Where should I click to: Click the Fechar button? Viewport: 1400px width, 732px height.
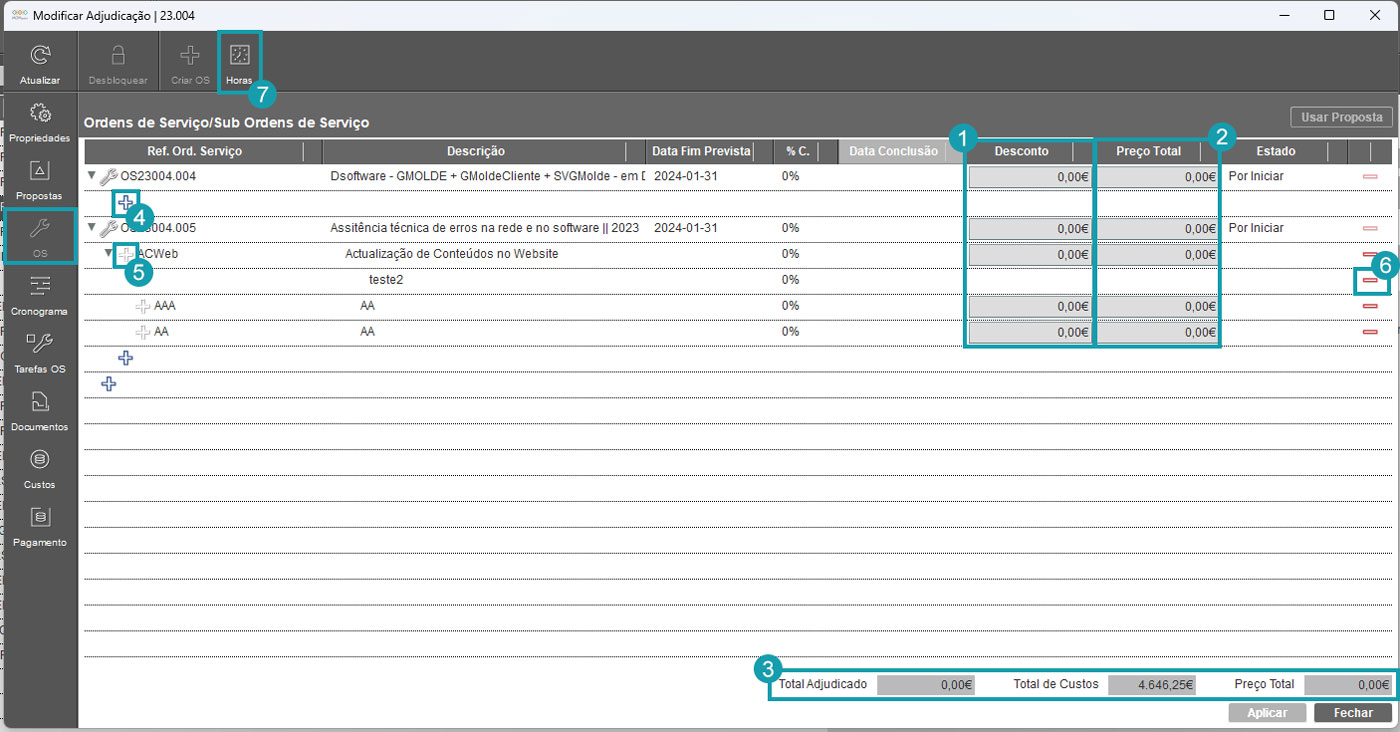(x=1353, y=713)
